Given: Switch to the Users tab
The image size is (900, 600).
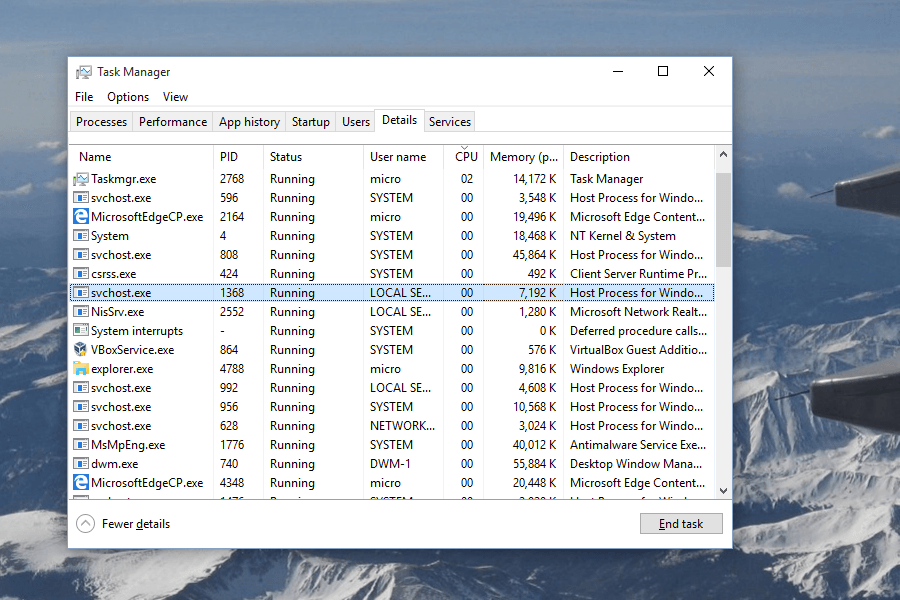Looking at the screenshot, I should point(356,122).
